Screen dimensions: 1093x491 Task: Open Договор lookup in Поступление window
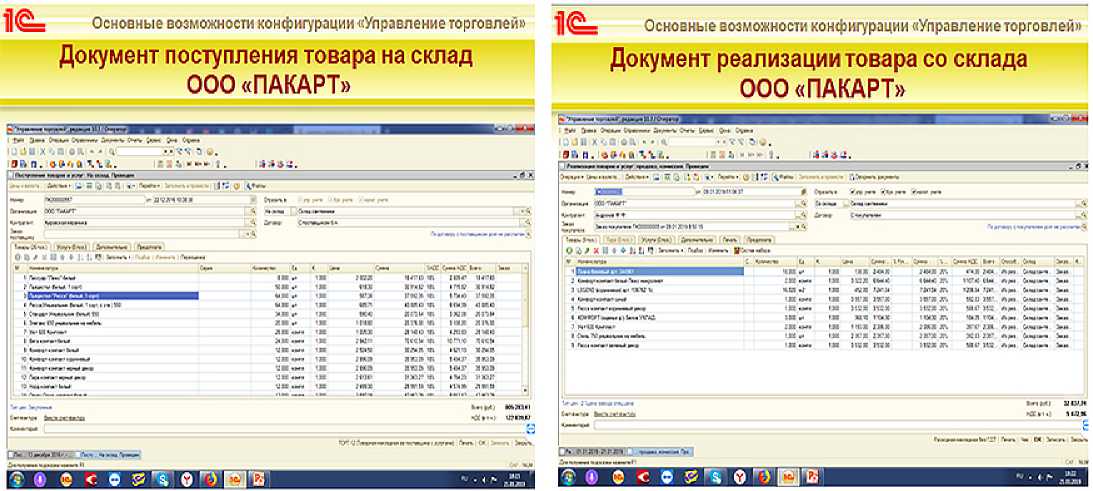pos(528,222)
